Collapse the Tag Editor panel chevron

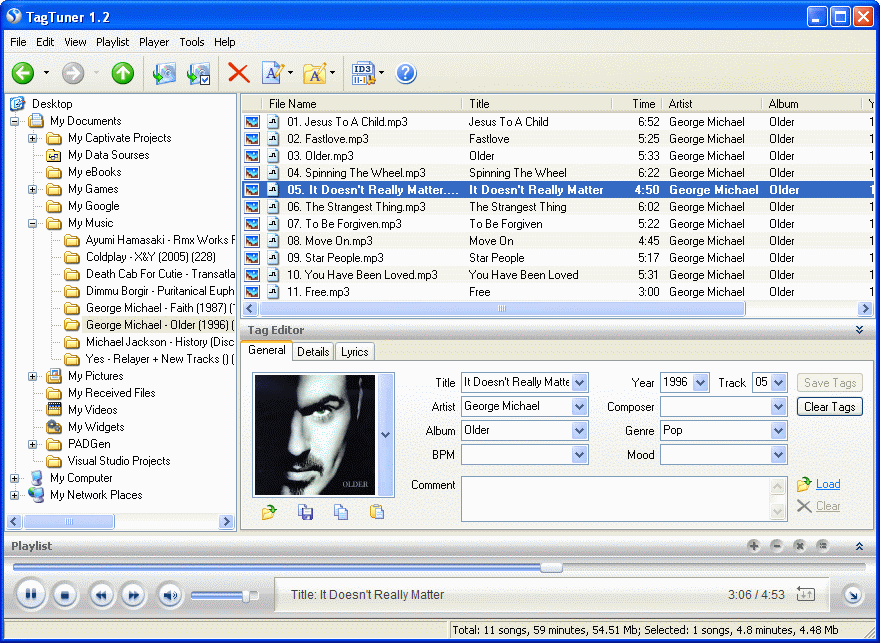[x=859, y=330]
